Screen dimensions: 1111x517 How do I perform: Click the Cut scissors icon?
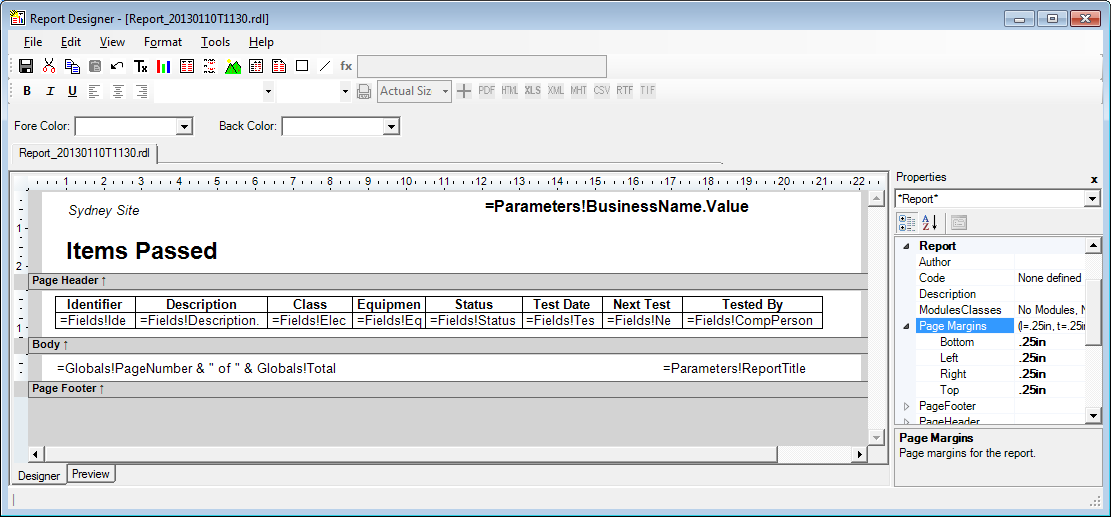49,66
